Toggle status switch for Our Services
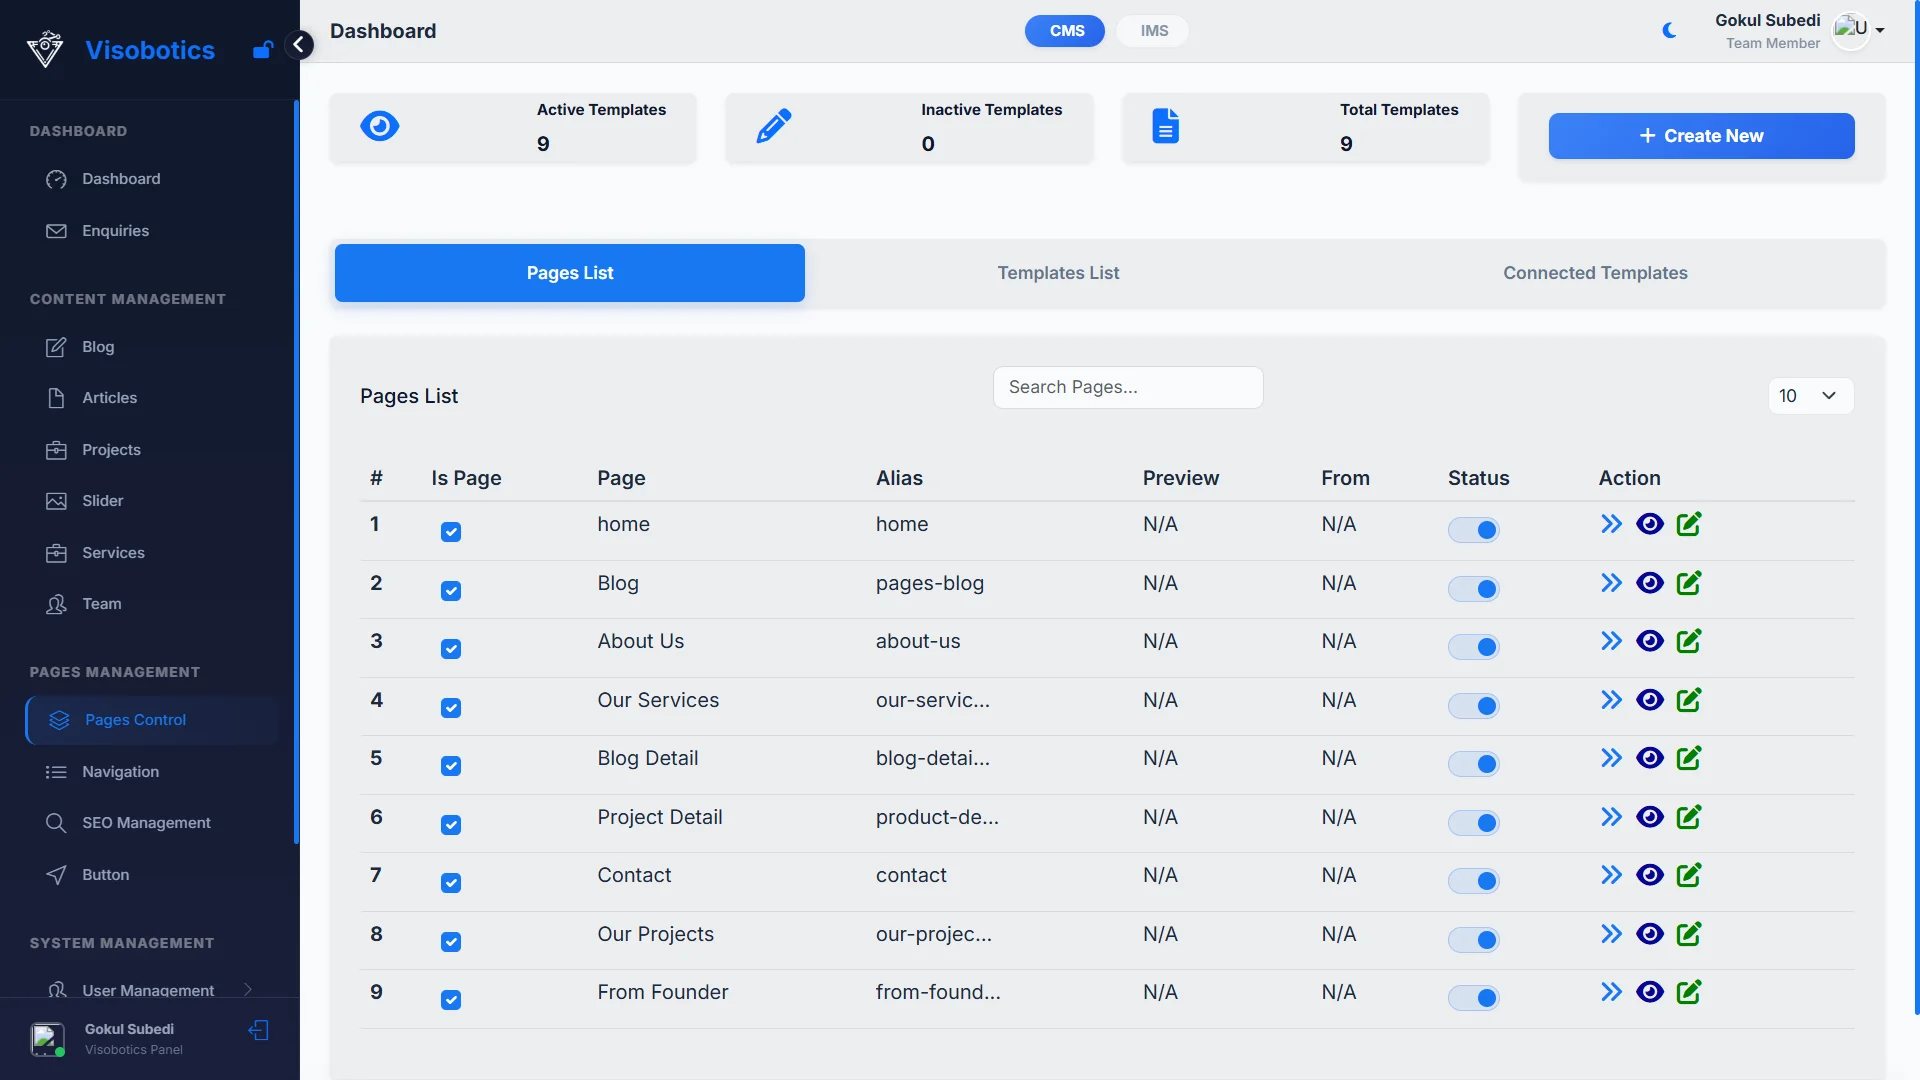1920x1080 pixels. (1474, 706)
